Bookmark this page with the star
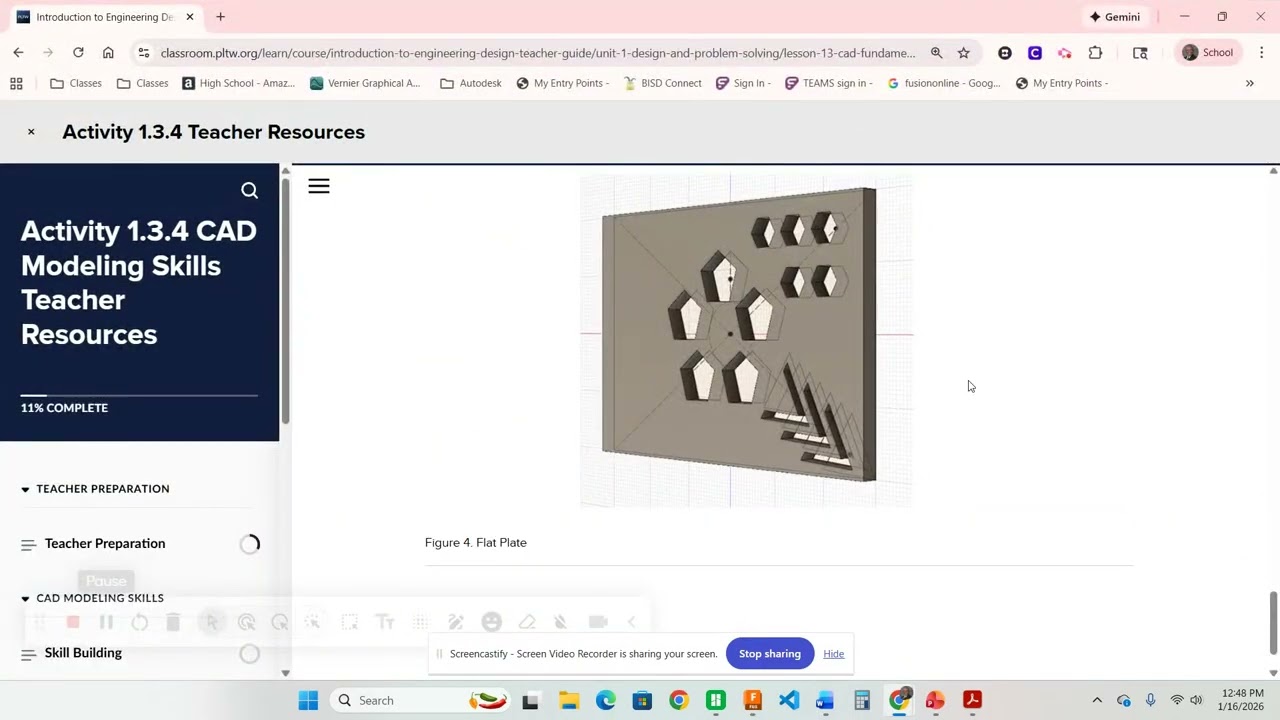Screen dimensions: 1280x720 [963, 53]
